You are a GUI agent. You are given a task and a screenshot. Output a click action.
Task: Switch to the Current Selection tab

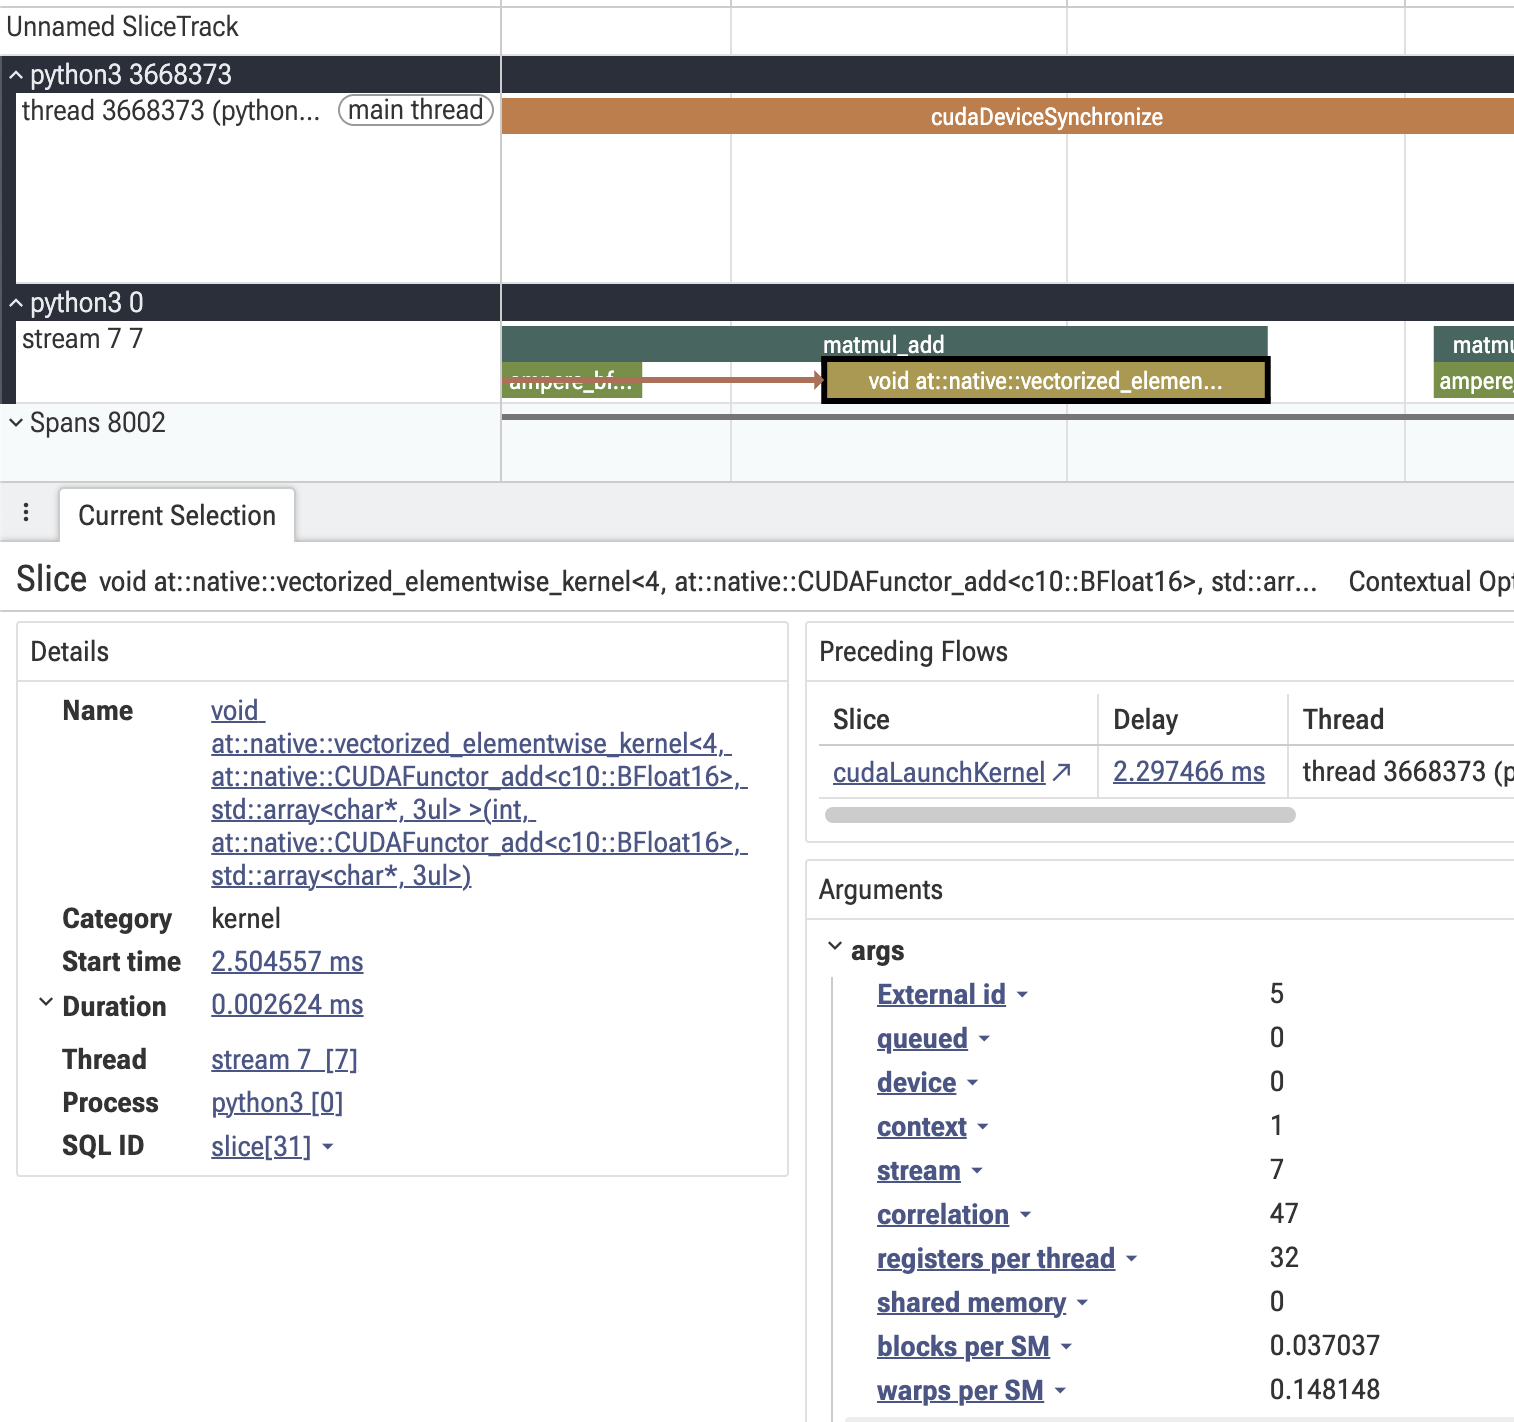coord(177,516)
